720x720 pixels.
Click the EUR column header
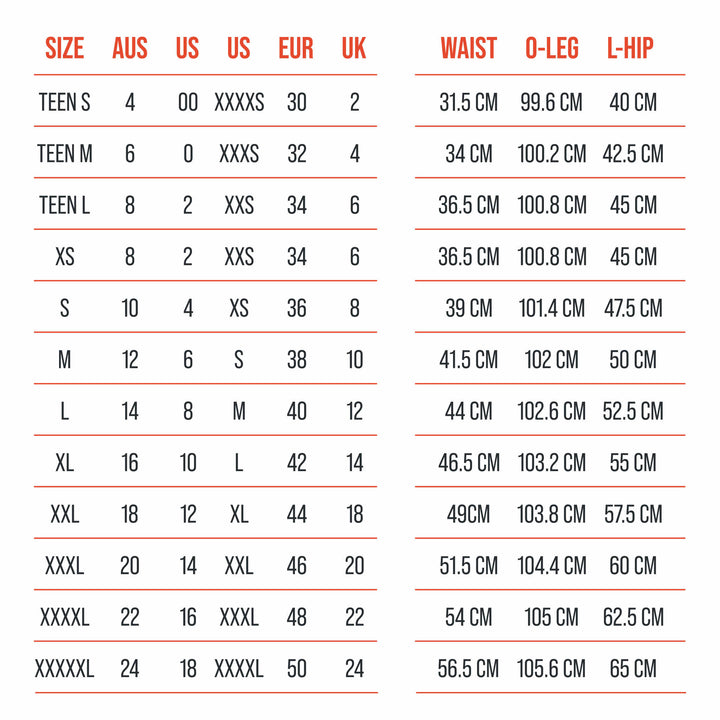[296, 48]
